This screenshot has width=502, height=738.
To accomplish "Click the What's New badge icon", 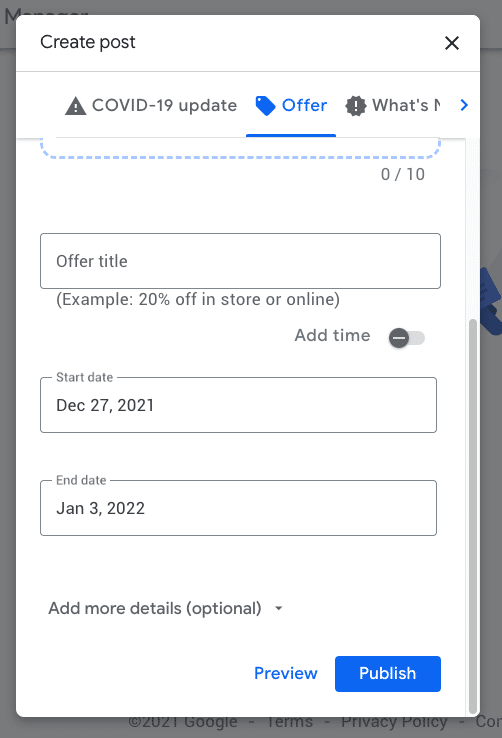I will [x=356, y=105].
